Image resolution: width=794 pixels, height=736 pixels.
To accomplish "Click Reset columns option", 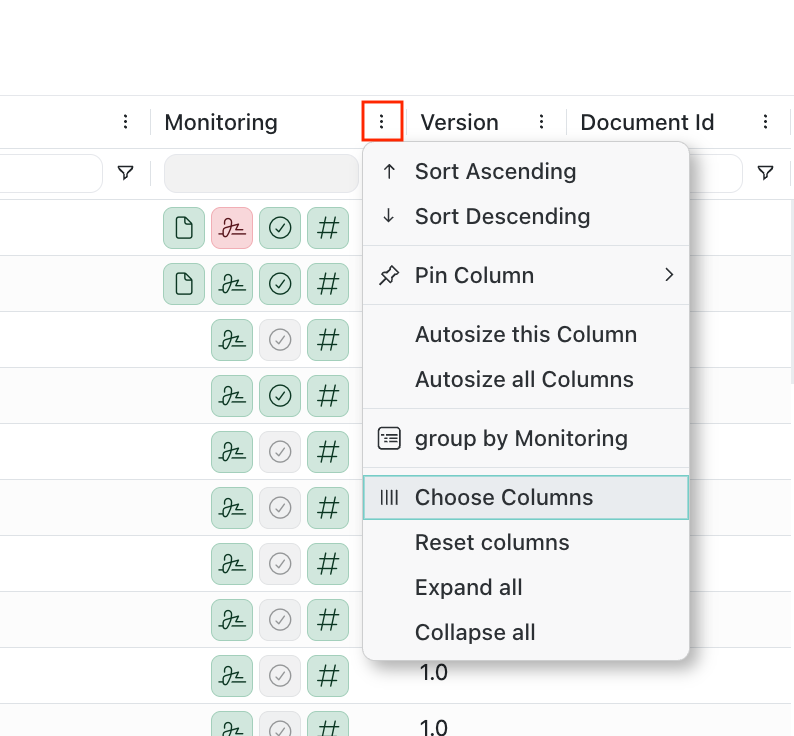I will coord(492,542).
